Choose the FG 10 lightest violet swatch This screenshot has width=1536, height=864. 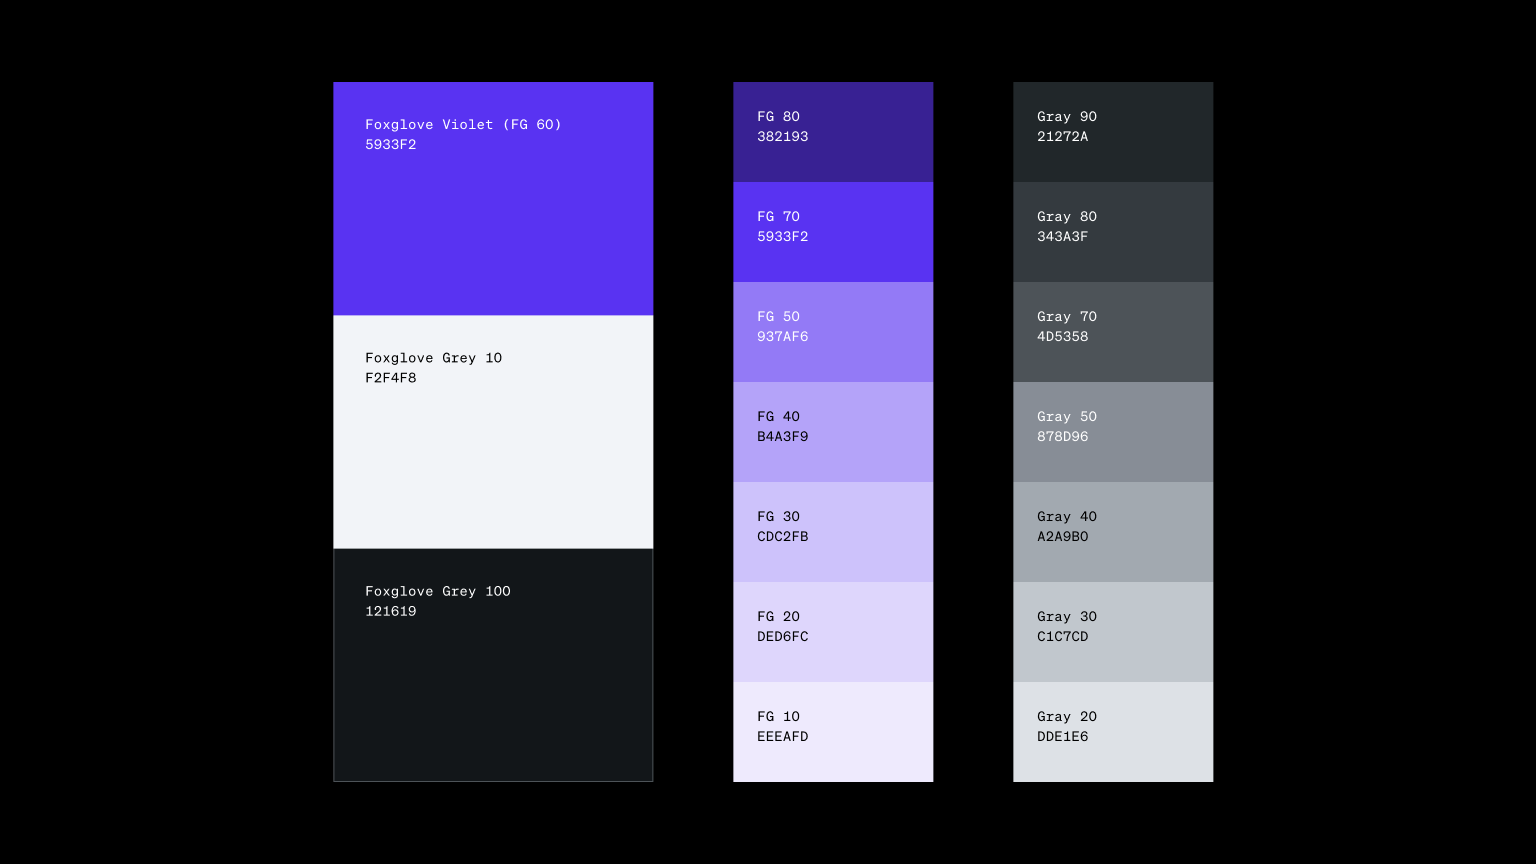click(x=833, y=732)
